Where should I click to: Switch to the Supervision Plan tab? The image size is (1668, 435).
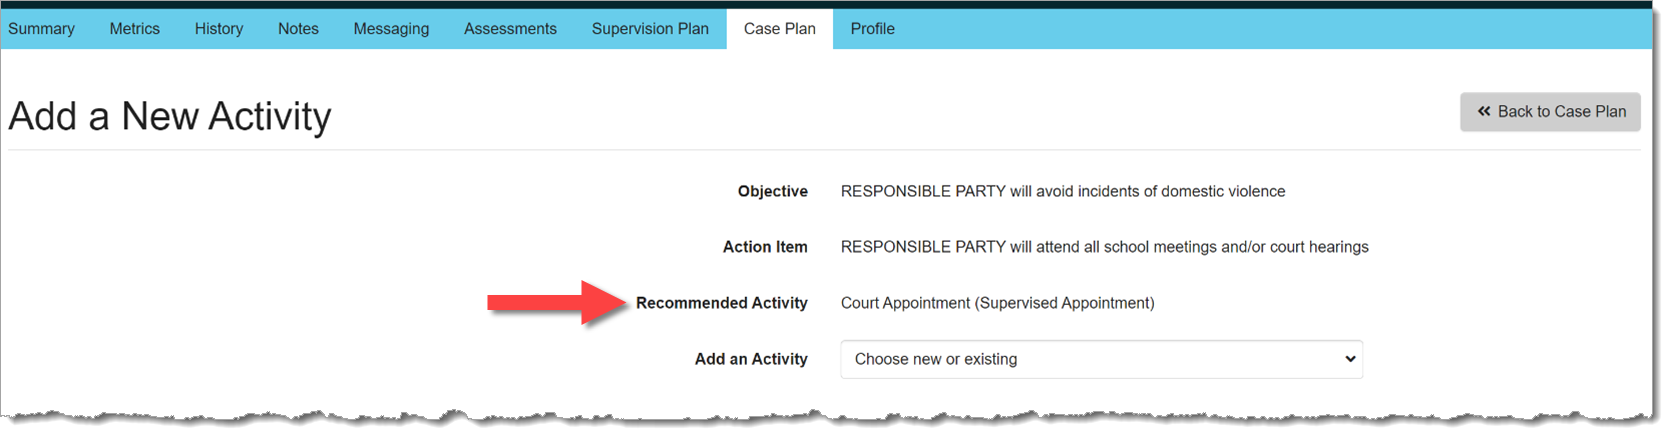[650, 29]
